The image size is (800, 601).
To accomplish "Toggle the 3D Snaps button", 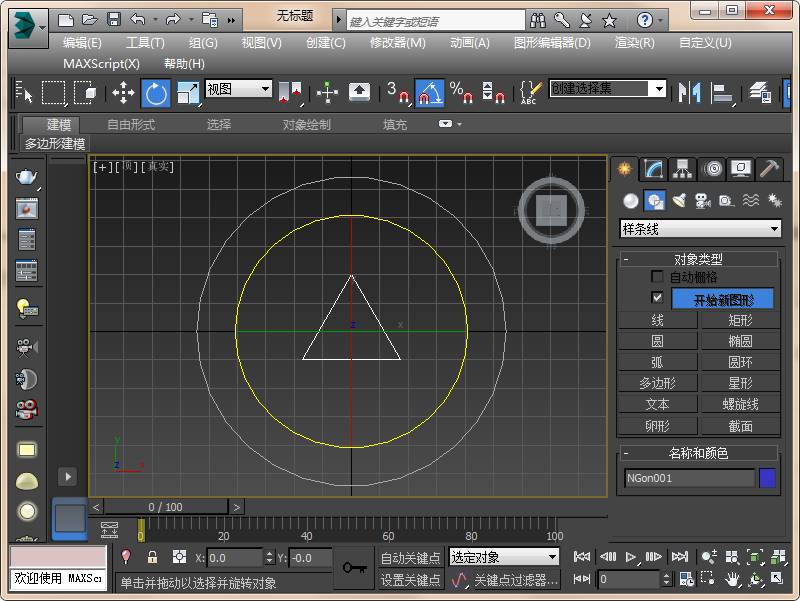I will coord(397,93).
